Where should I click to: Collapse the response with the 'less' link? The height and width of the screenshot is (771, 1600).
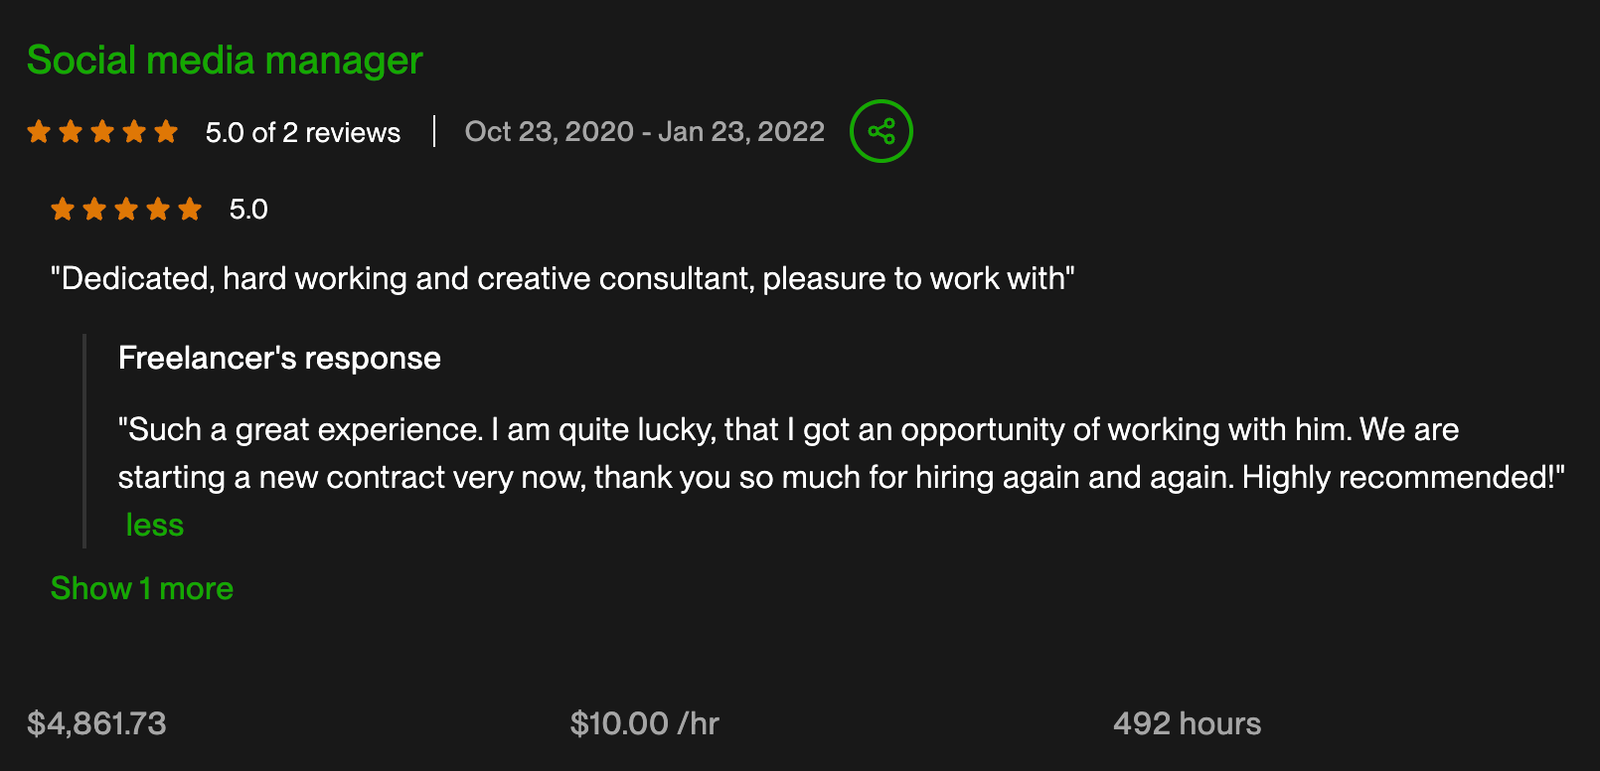point(155,525)
